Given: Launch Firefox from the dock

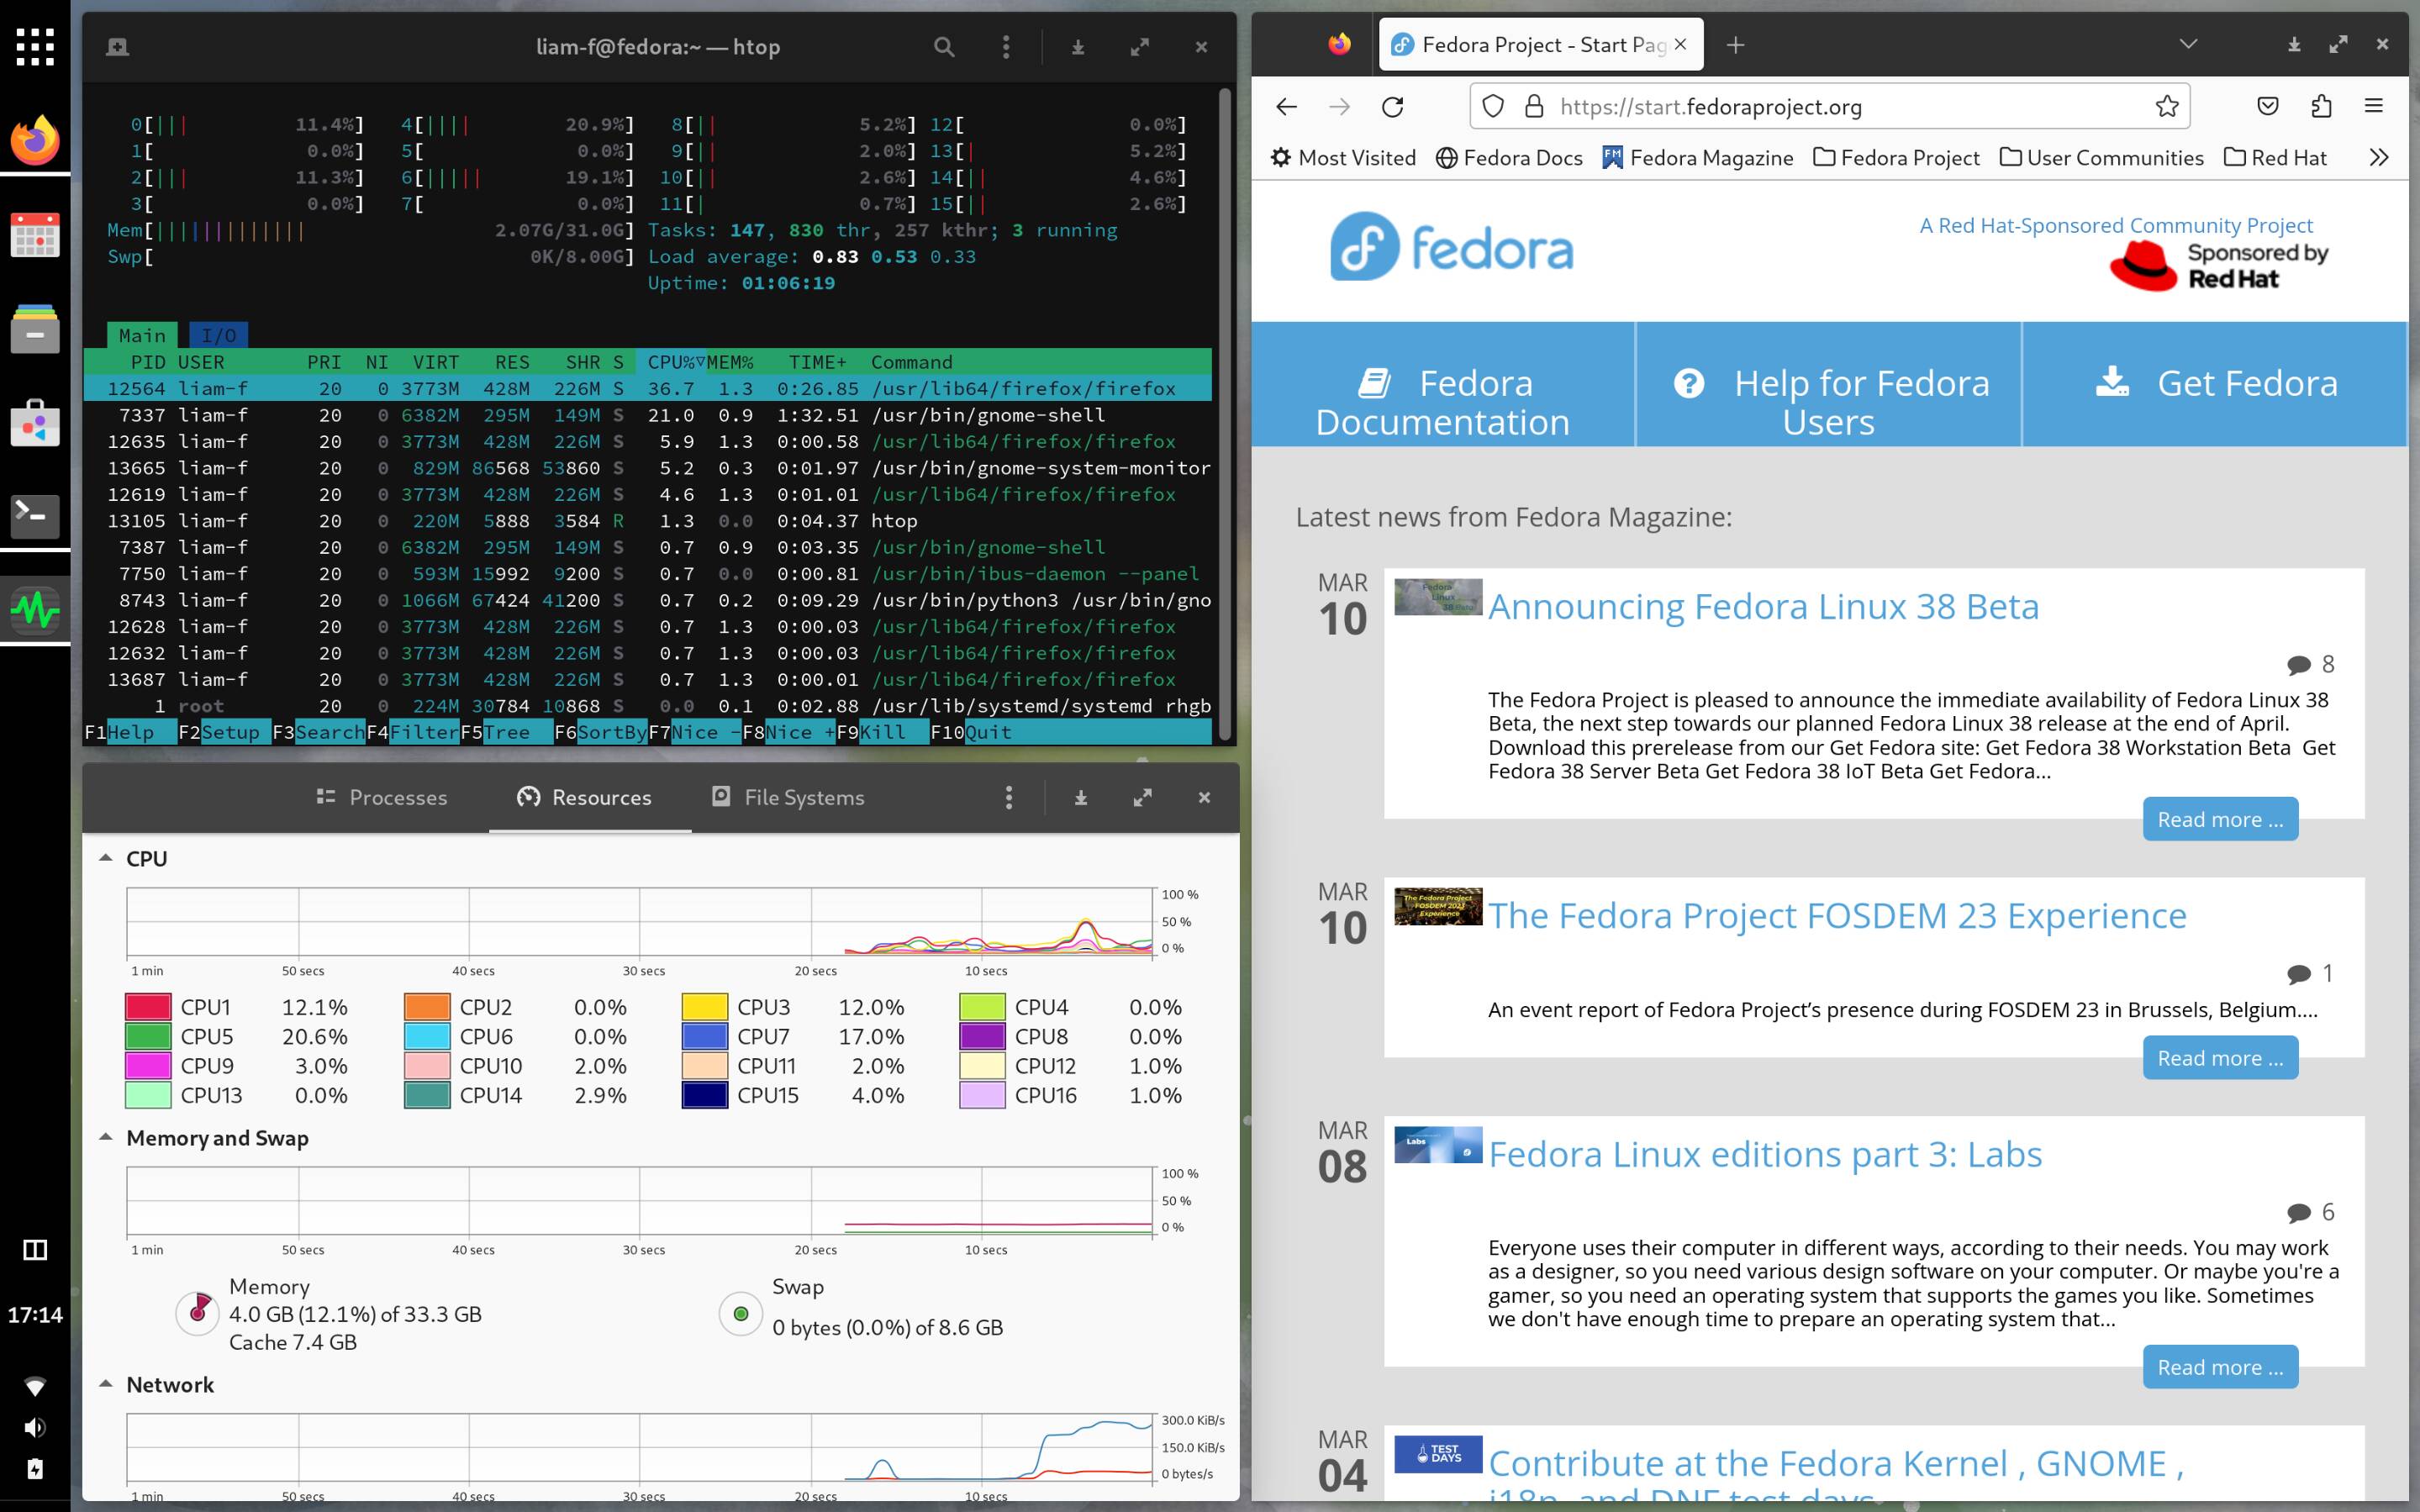Looking at the screenshot, I should point(35,140).
